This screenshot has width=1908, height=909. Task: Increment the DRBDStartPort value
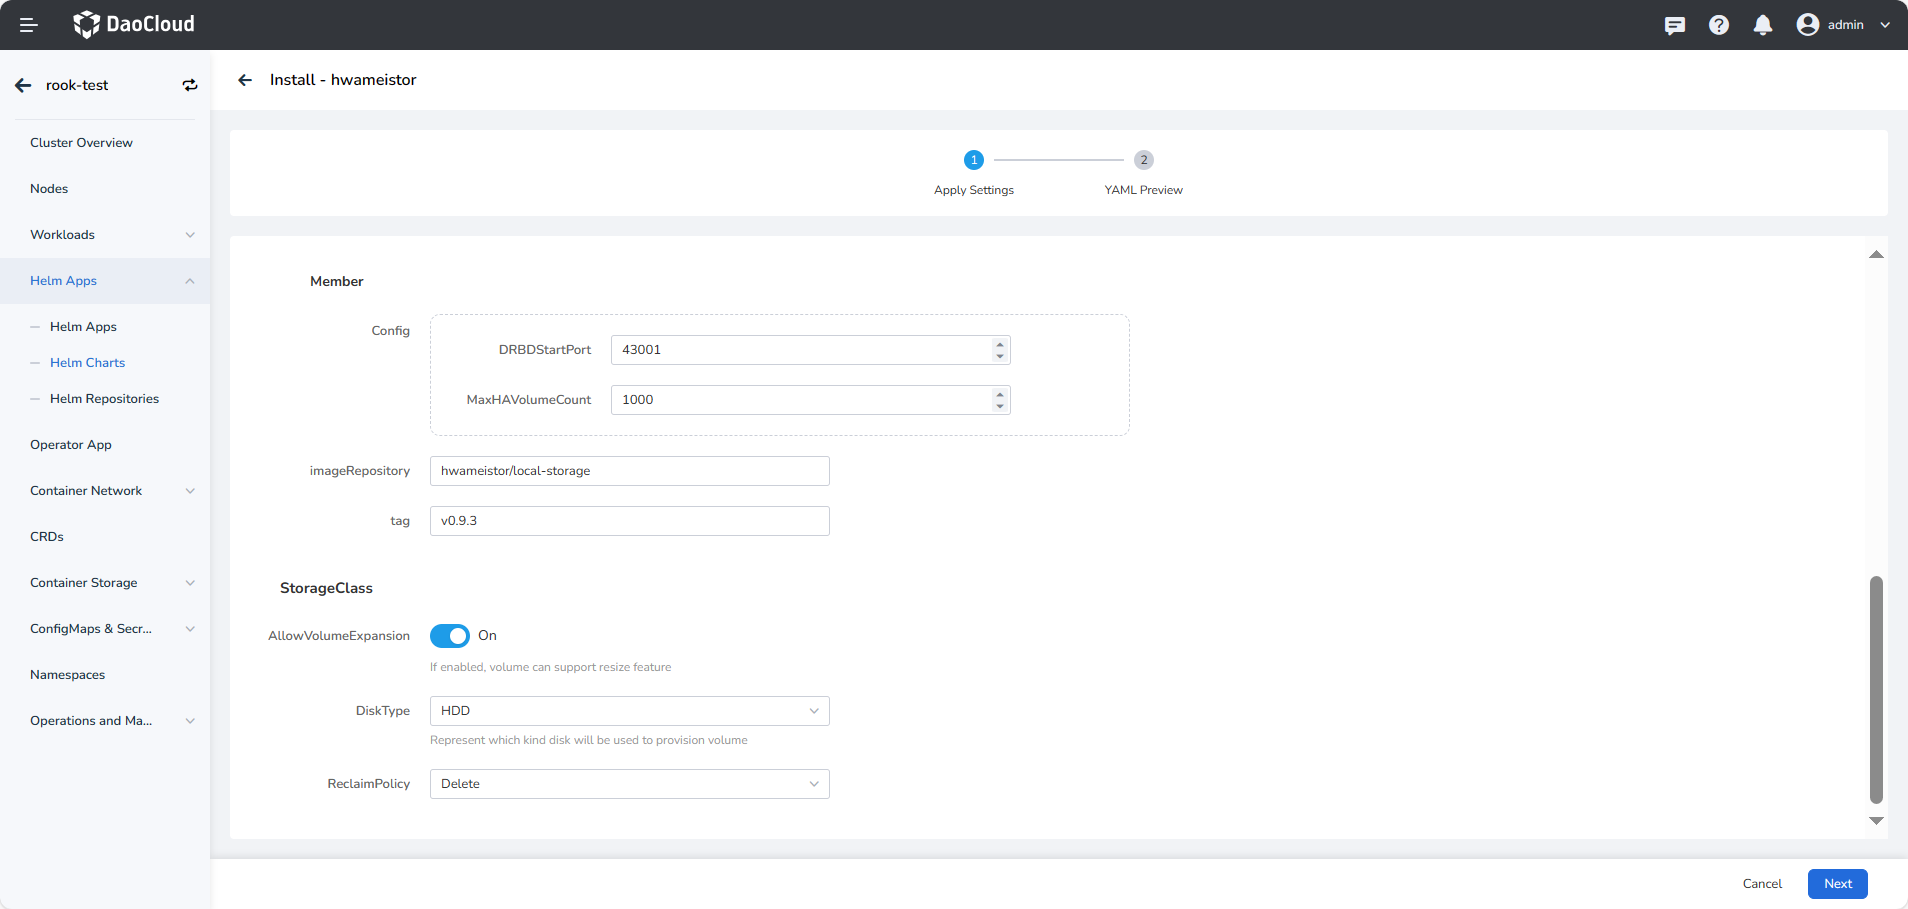(x=1000, y=344)
